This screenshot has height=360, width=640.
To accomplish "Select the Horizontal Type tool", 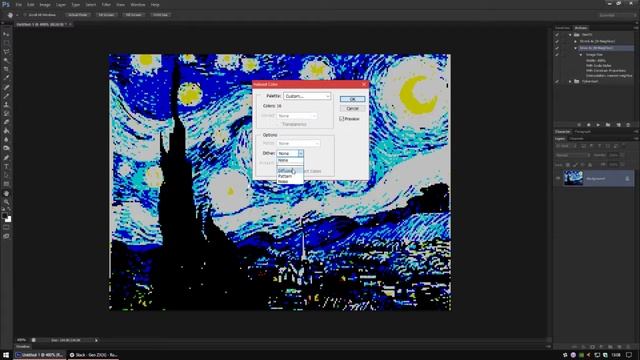I will coord(6,166).
